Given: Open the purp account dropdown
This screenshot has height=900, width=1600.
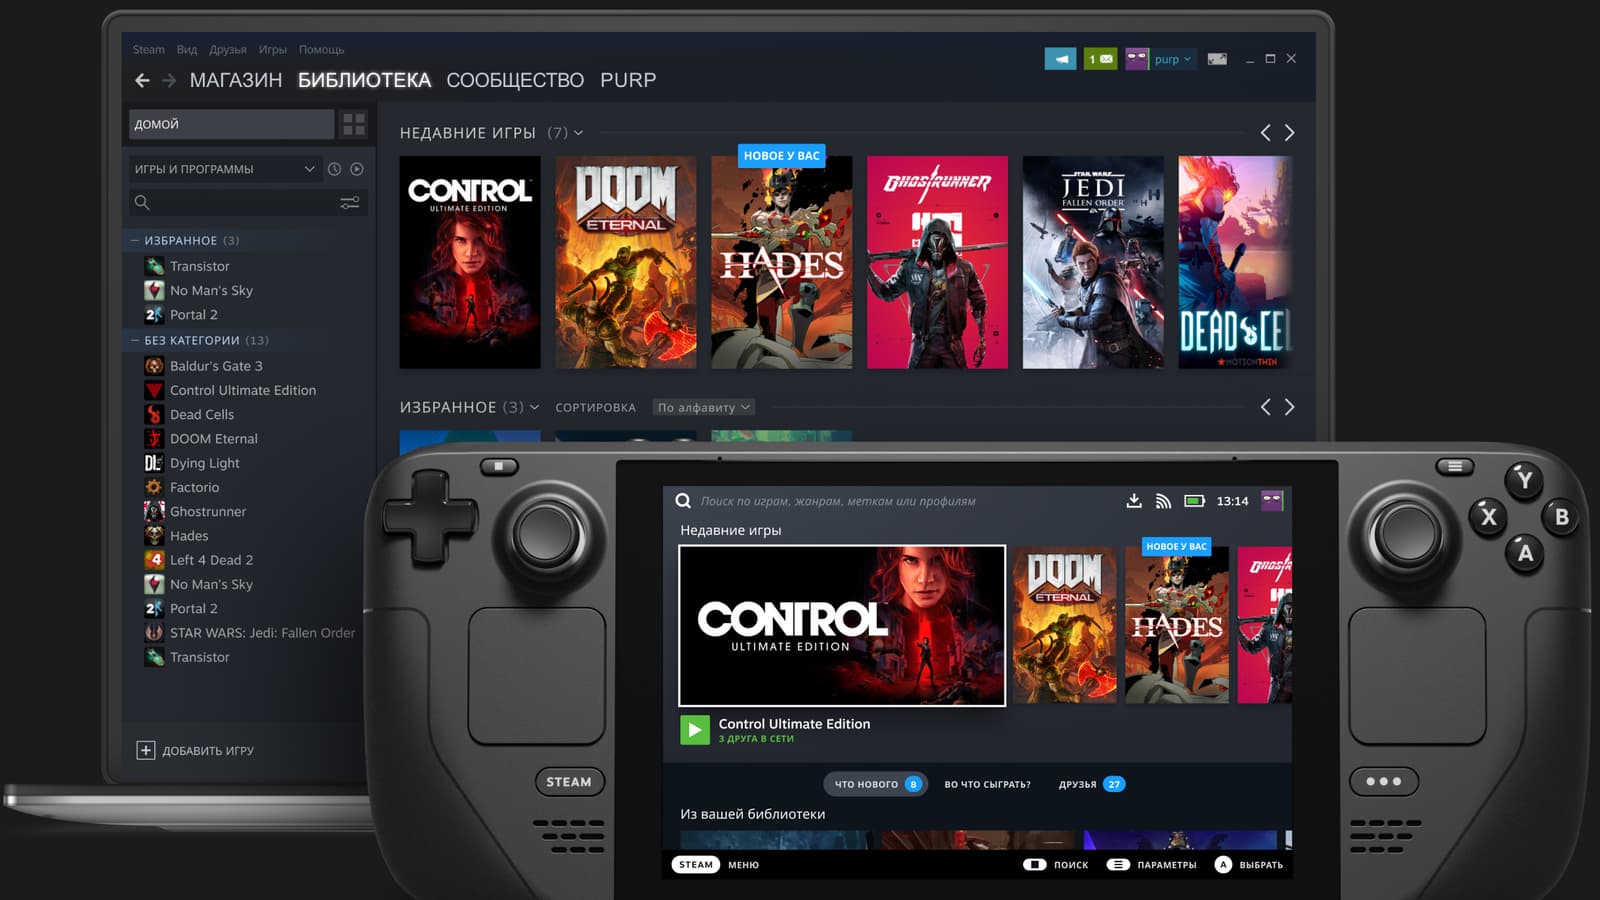Looking at the screenshot, I should point(1173,59).
